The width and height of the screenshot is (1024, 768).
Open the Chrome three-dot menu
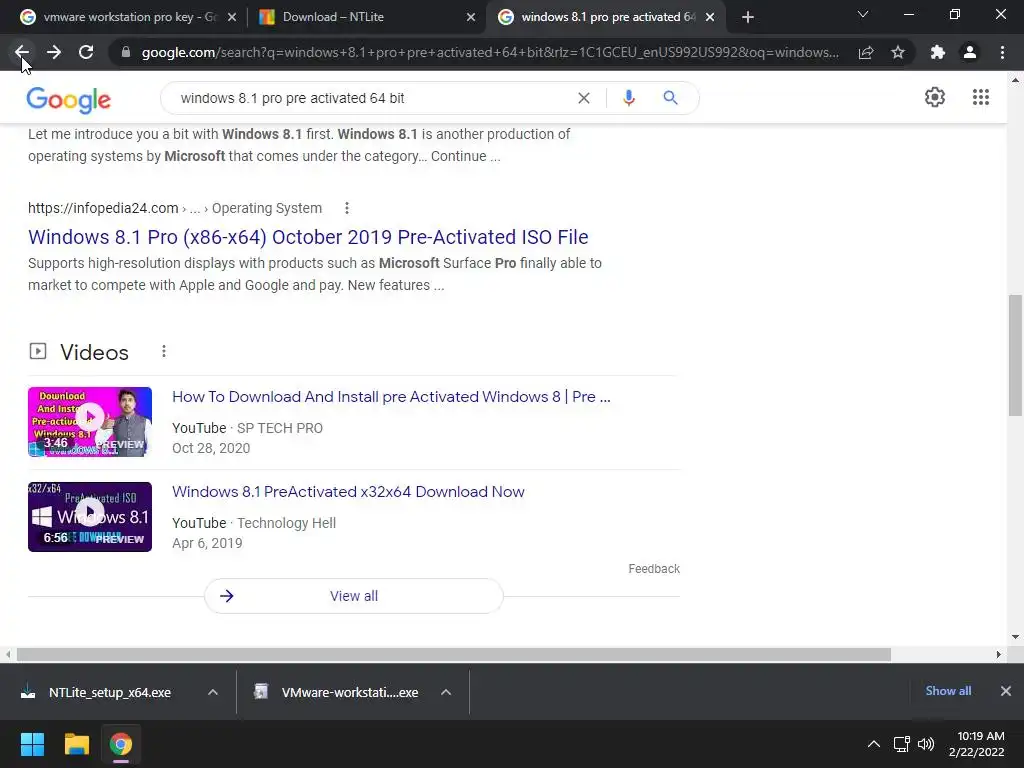click(1002, 52)
